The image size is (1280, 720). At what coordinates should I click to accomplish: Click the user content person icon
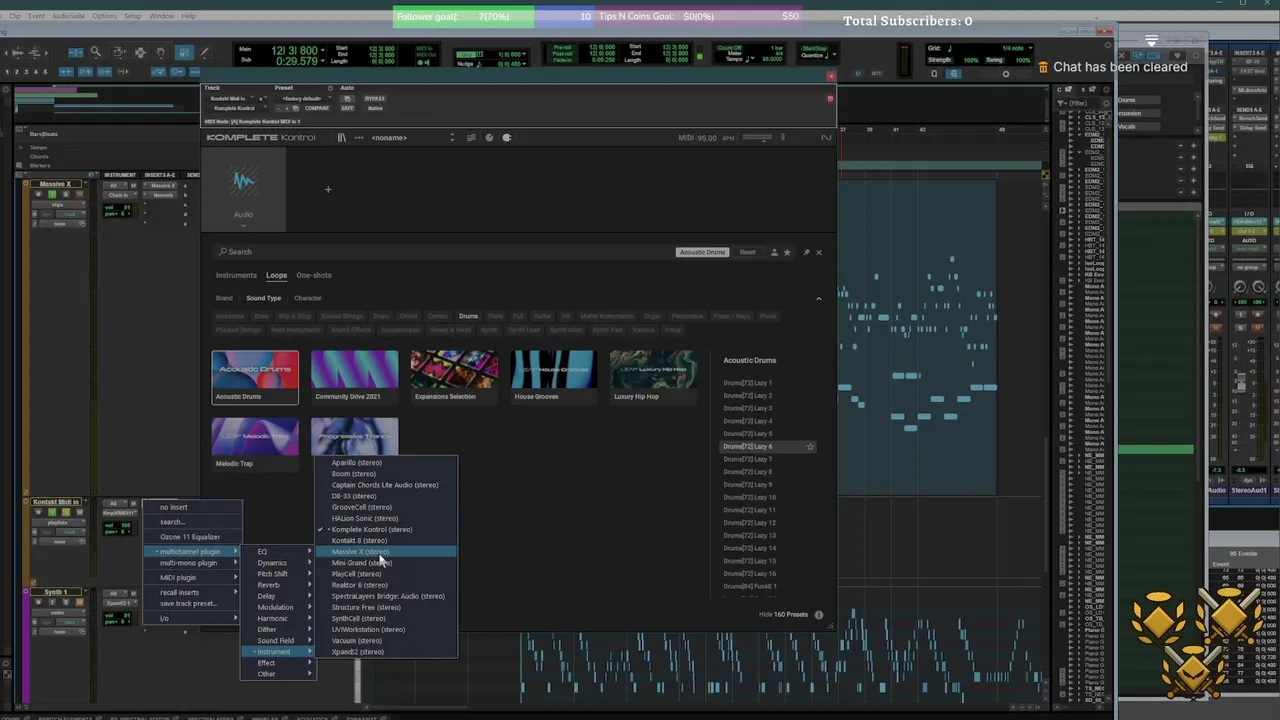click(x=774, y=252)
